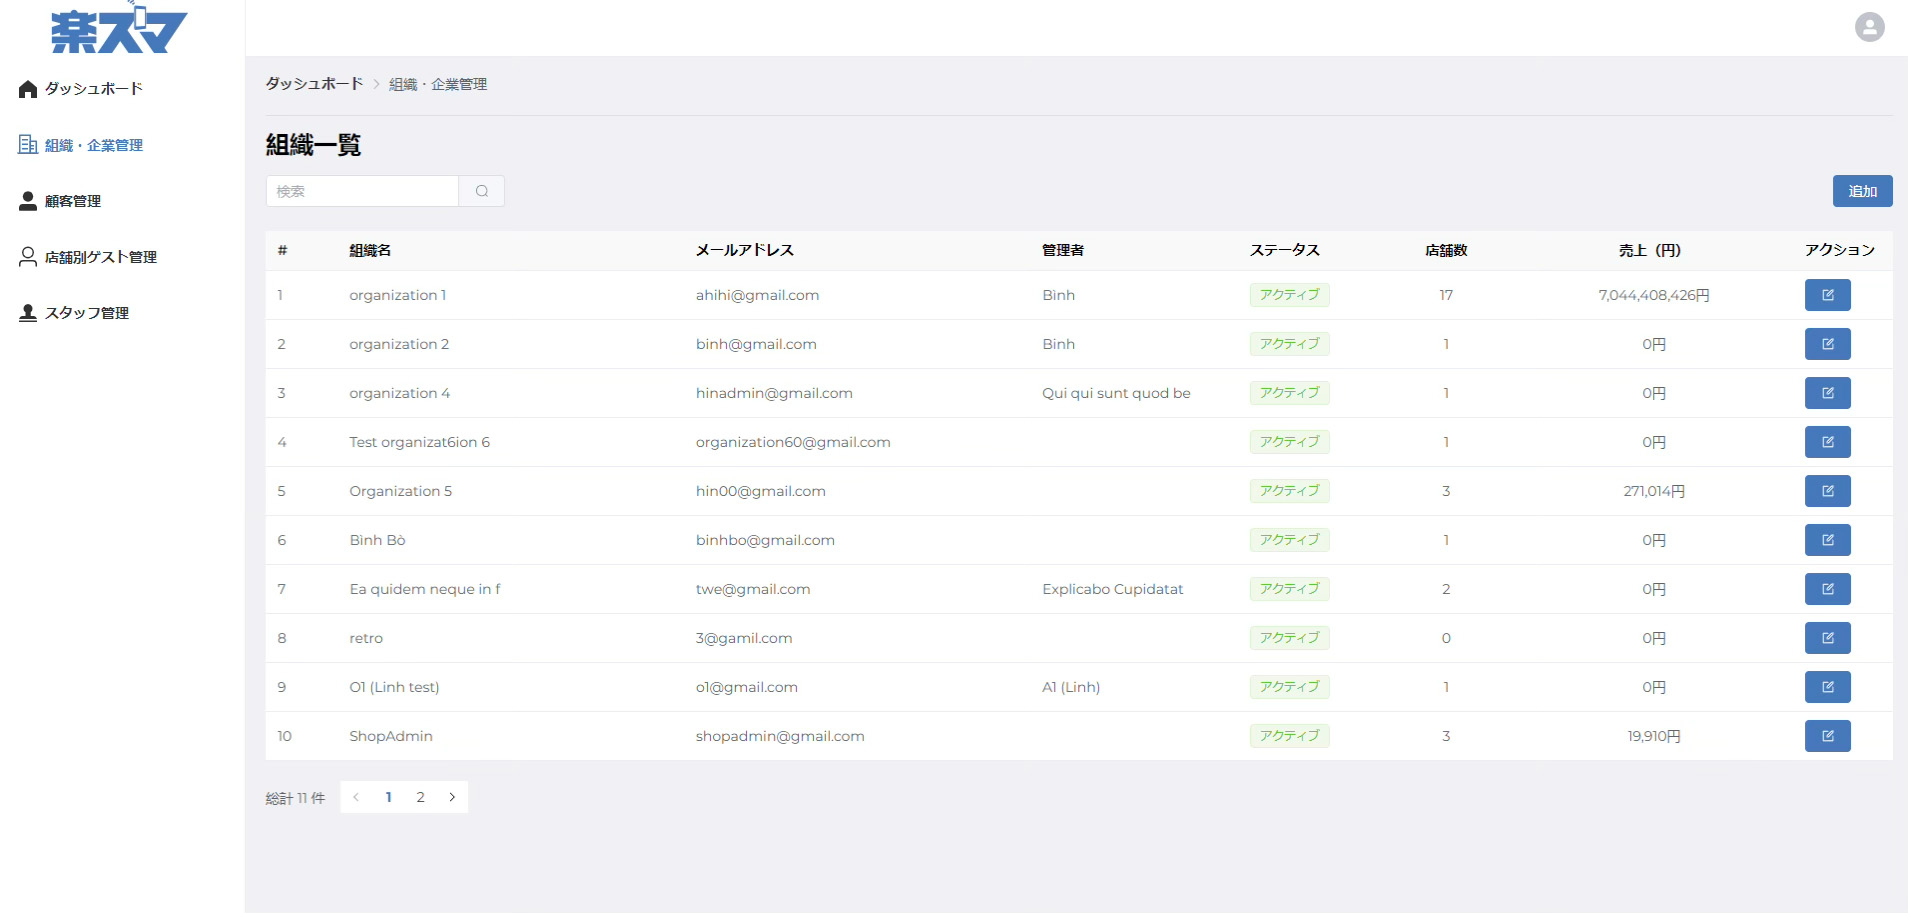Click the search magnifier icon button
Viewport: 1908px width, 913px height.
pos(482,191)
